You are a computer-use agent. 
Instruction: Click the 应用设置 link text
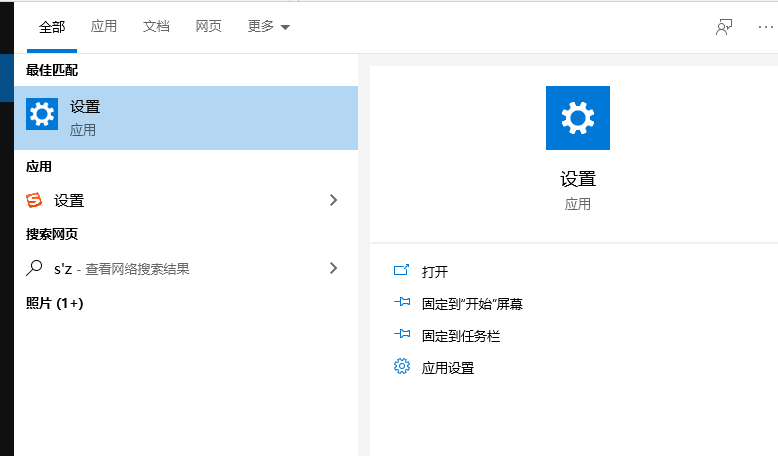coord(448,368)
